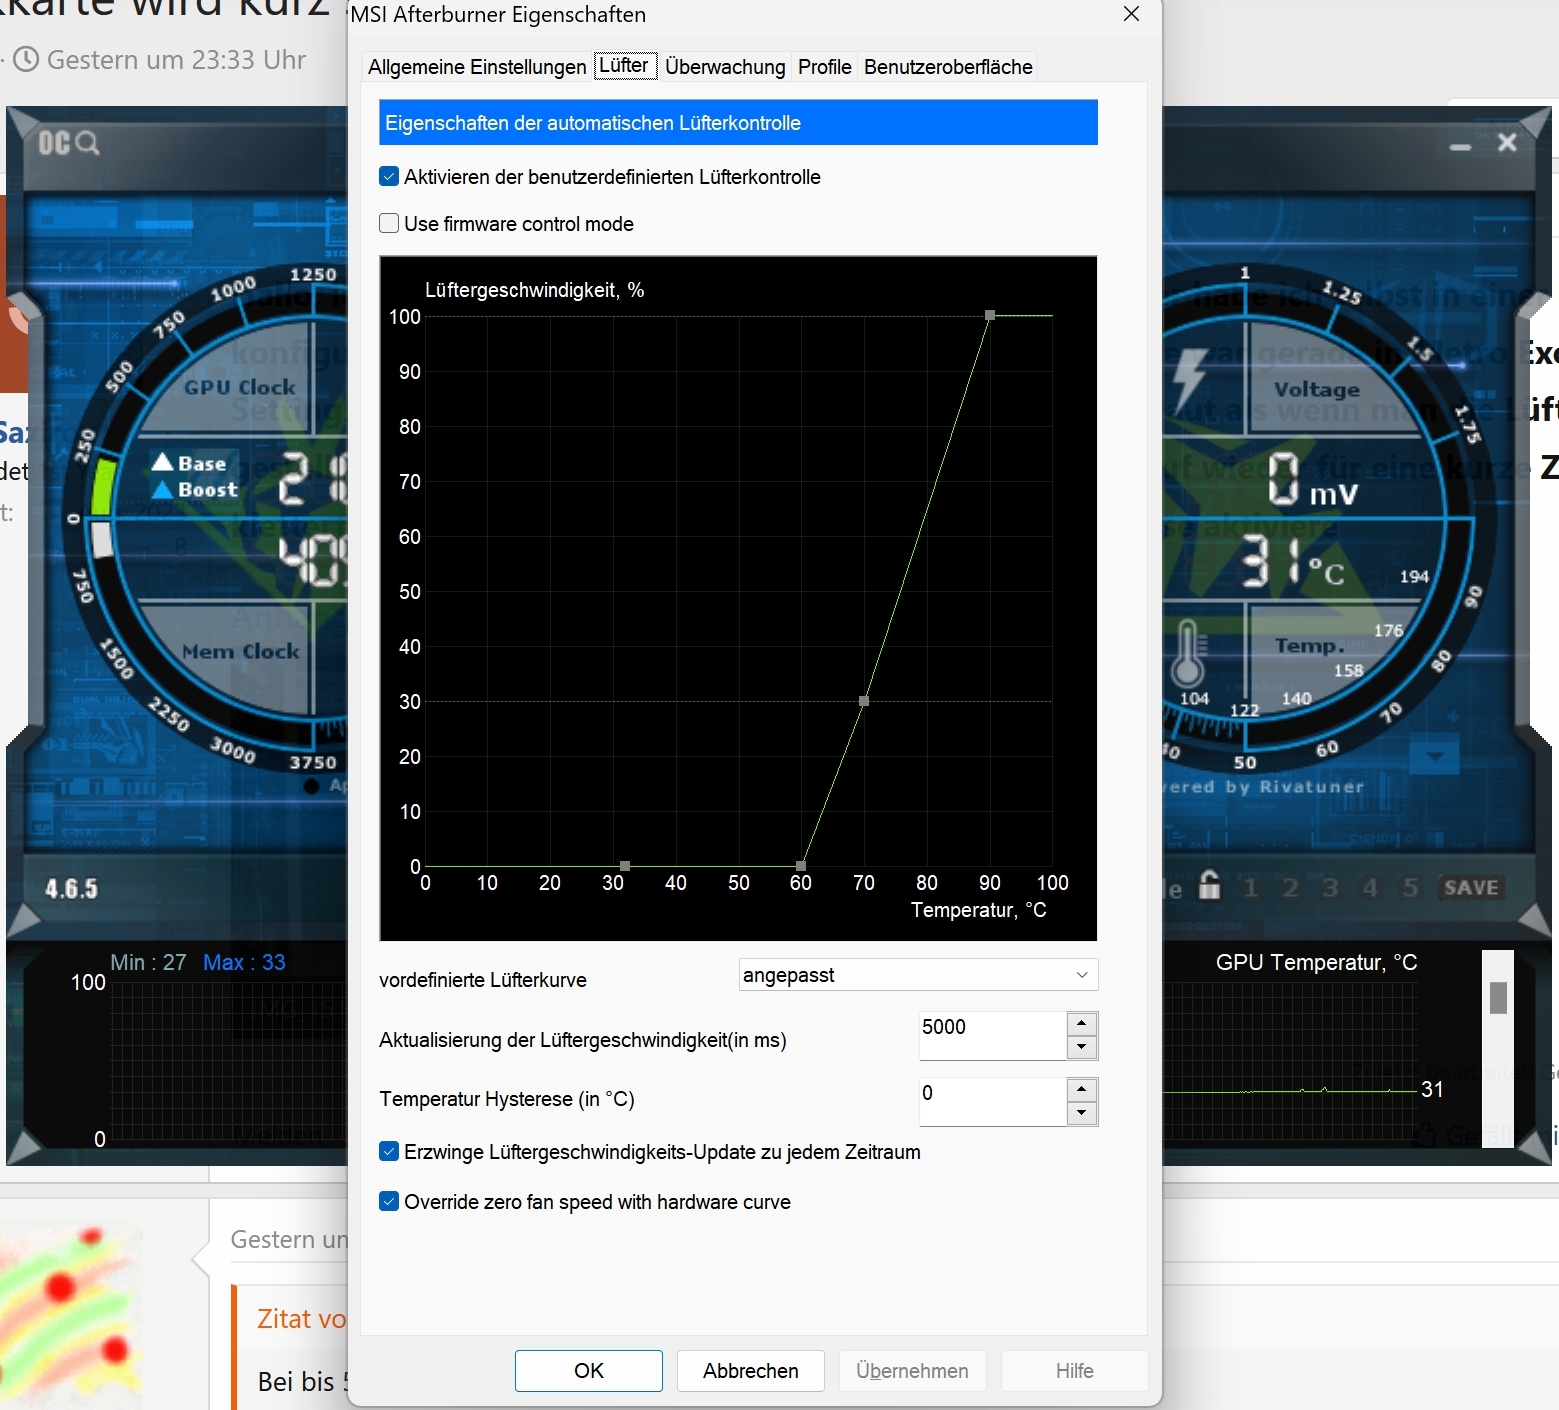Click the Boost clock triangle icon
1559x1410 pixels.
point(163,490)
